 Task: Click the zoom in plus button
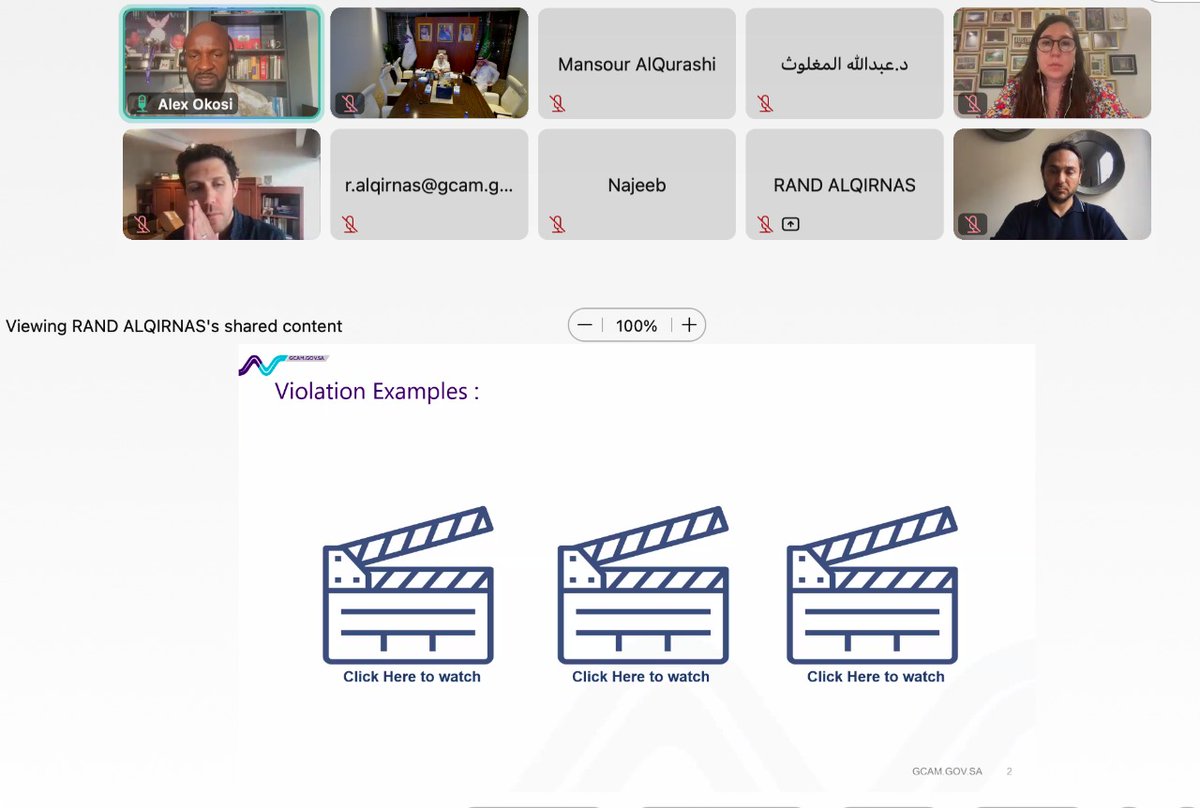click(689, 325)
